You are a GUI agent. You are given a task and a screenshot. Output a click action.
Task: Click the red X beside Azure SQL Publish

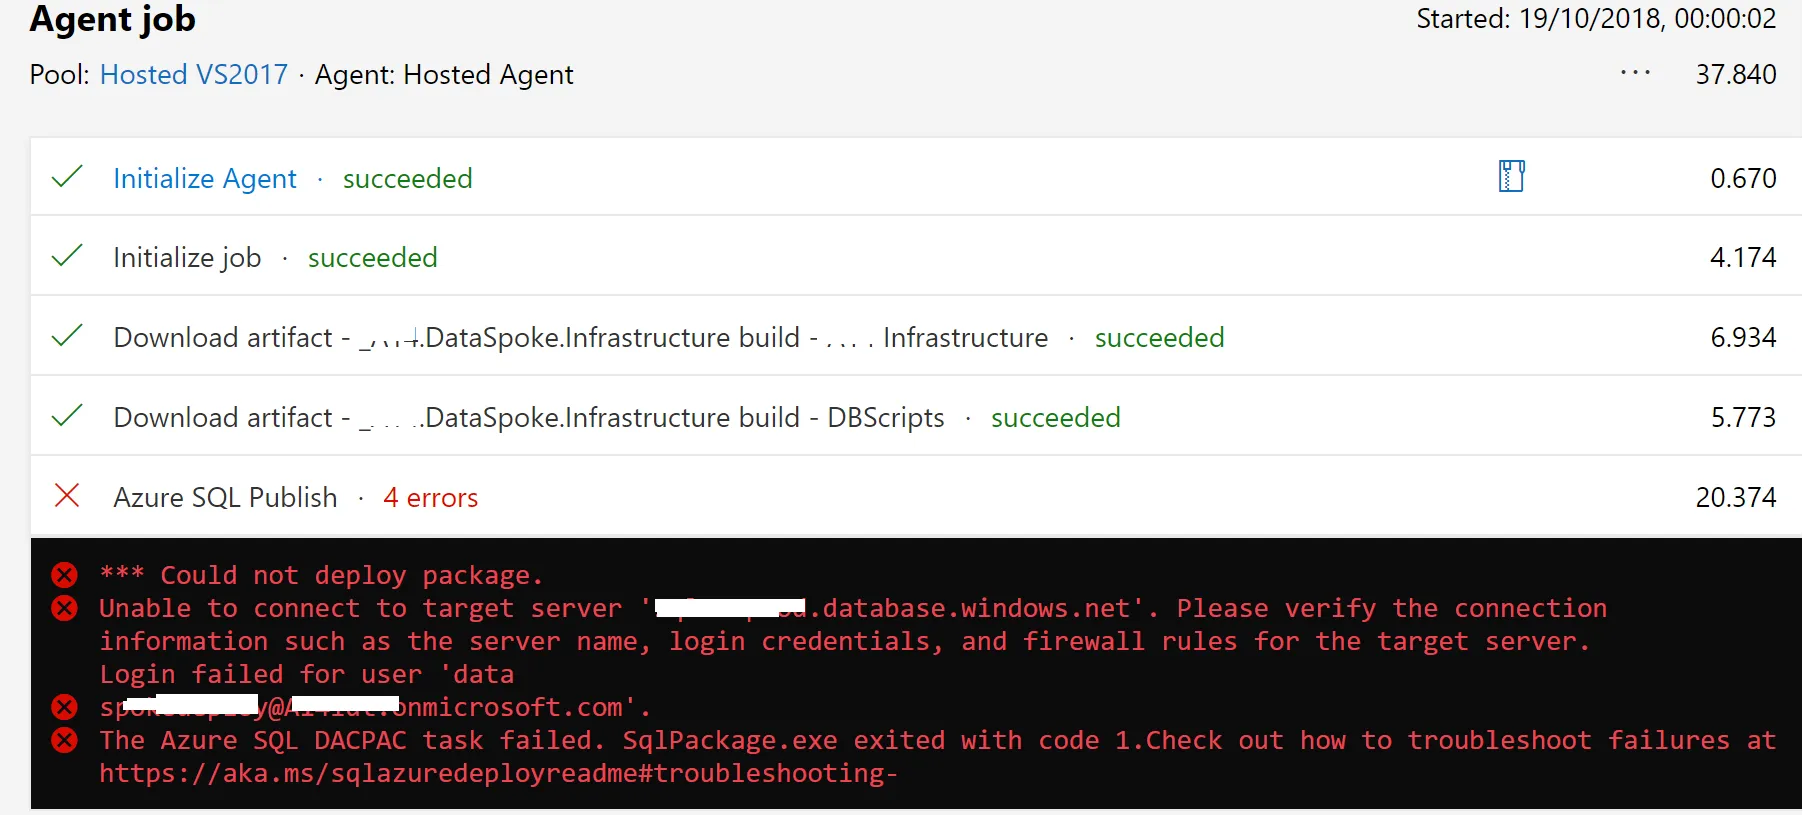tap(67, 496)
